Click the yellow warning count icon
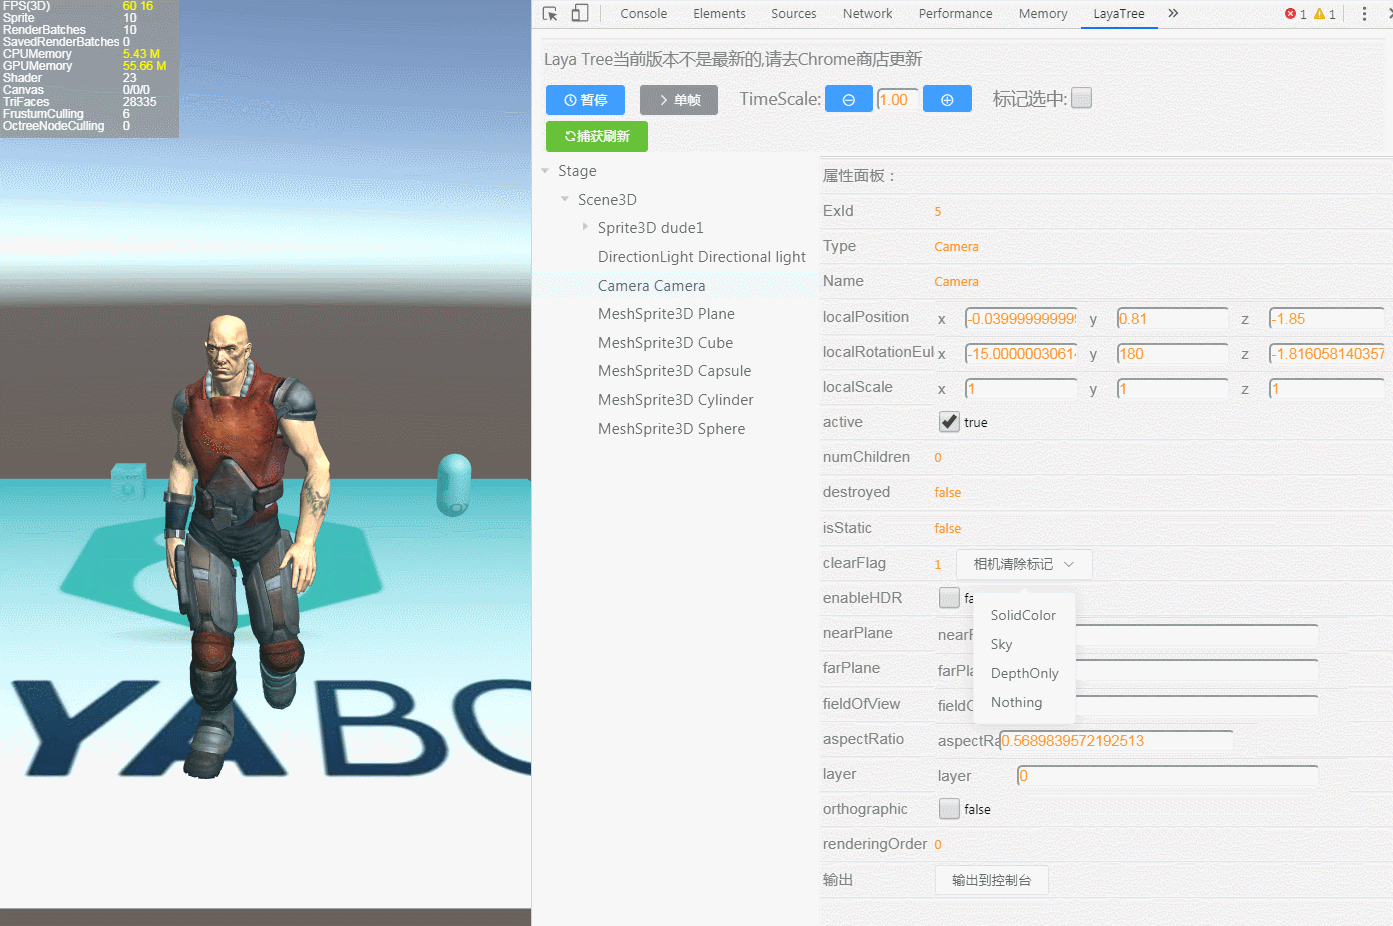This screenshot has width=1393, height=926. coord(1319,14)
